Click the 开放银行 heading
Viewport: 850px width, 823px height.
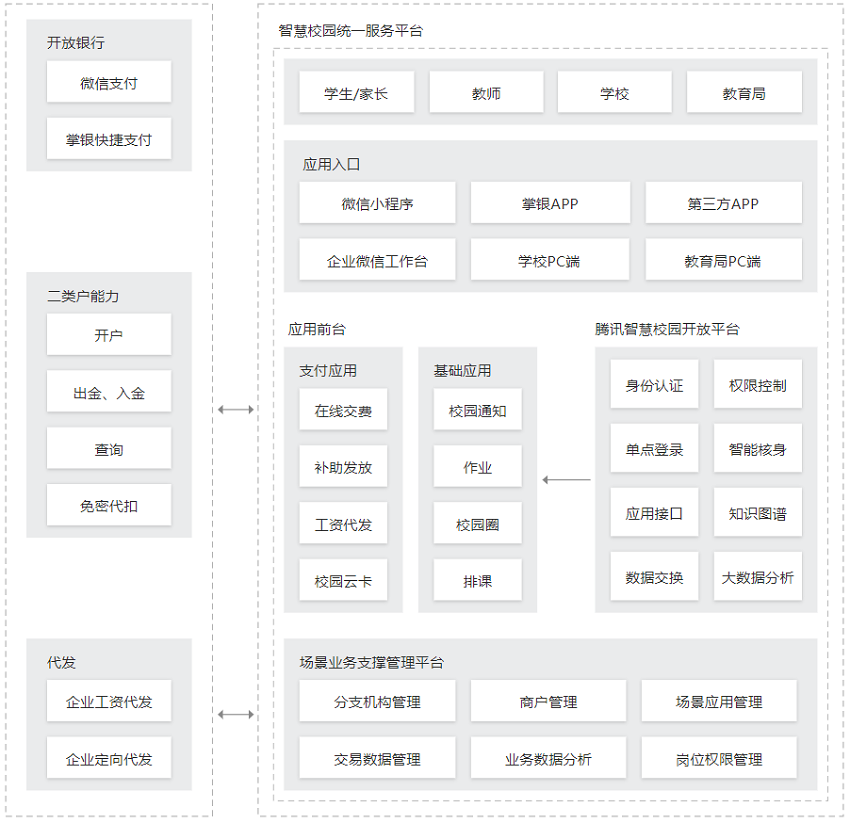[76, 43]
